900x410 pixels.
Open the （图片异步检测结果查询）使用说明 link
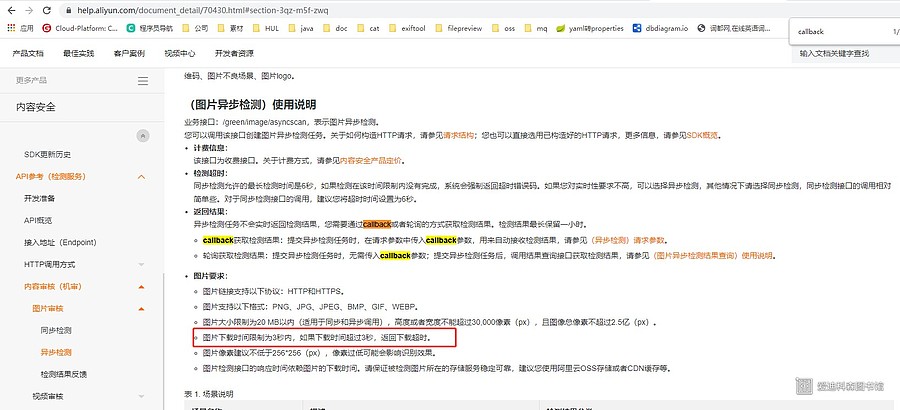tap(712, 256)
